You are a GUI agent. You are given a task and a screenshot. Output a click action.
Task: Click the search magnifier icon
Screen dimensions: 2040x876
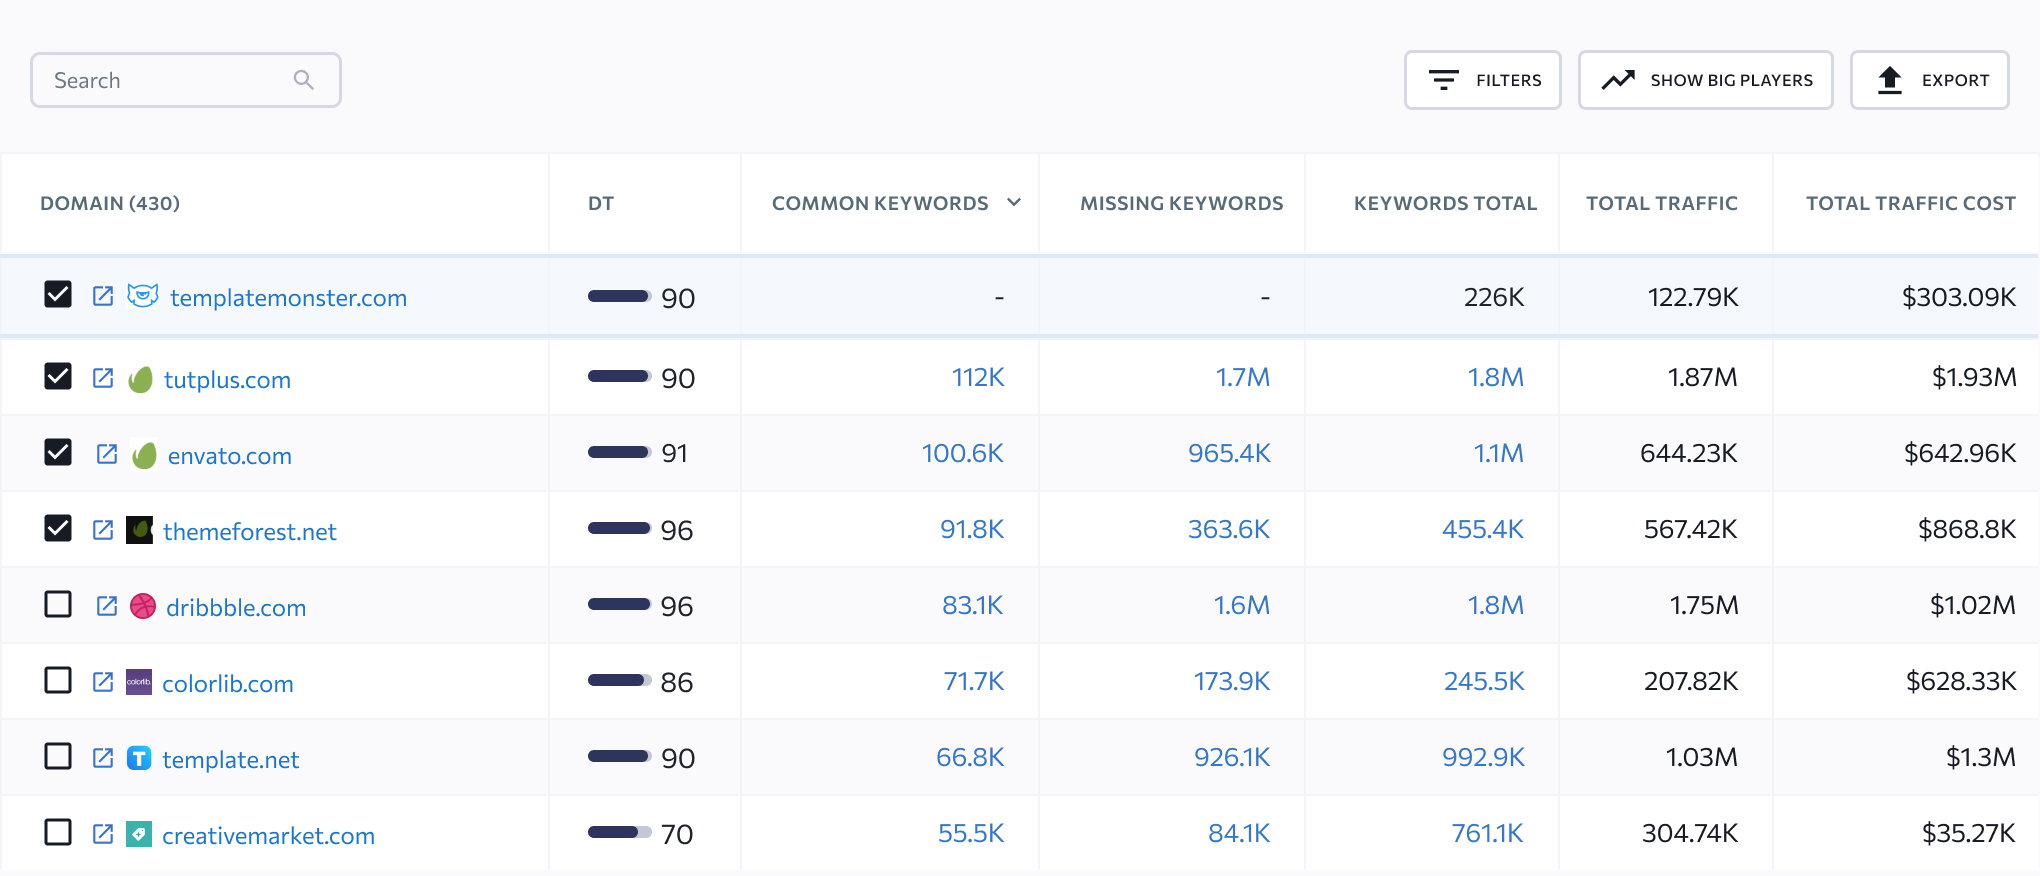pos(304,80)
